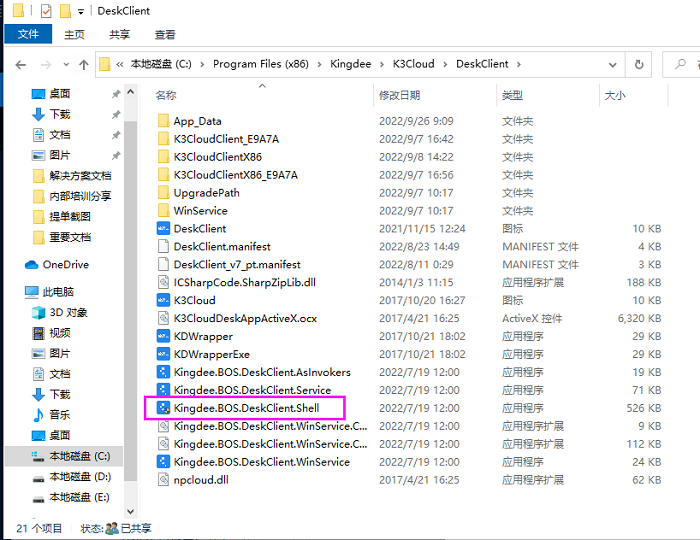The image size is (700, 540).
Task: Open the 文件 menu tab
Action: point(28,34)
